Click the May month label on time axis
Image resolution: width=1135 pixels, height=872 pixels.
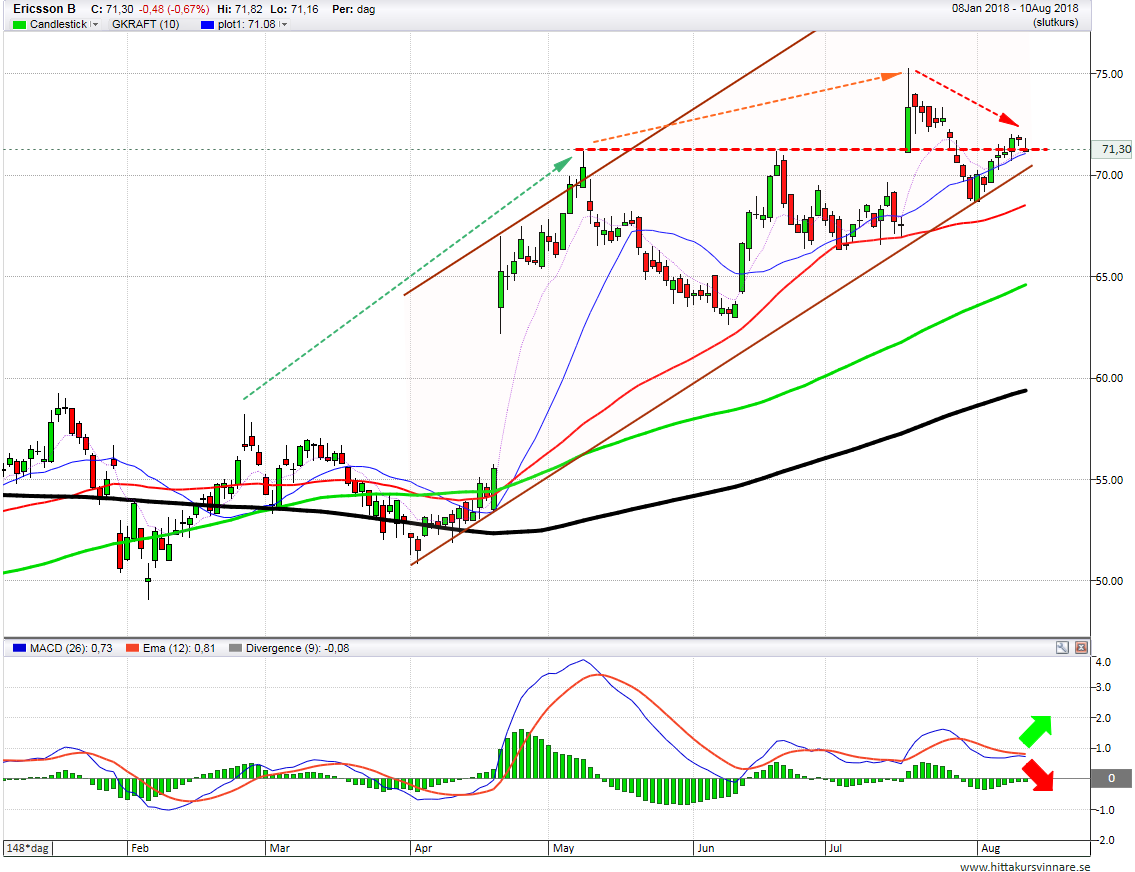pyautogui.click(x=563, y=848)
